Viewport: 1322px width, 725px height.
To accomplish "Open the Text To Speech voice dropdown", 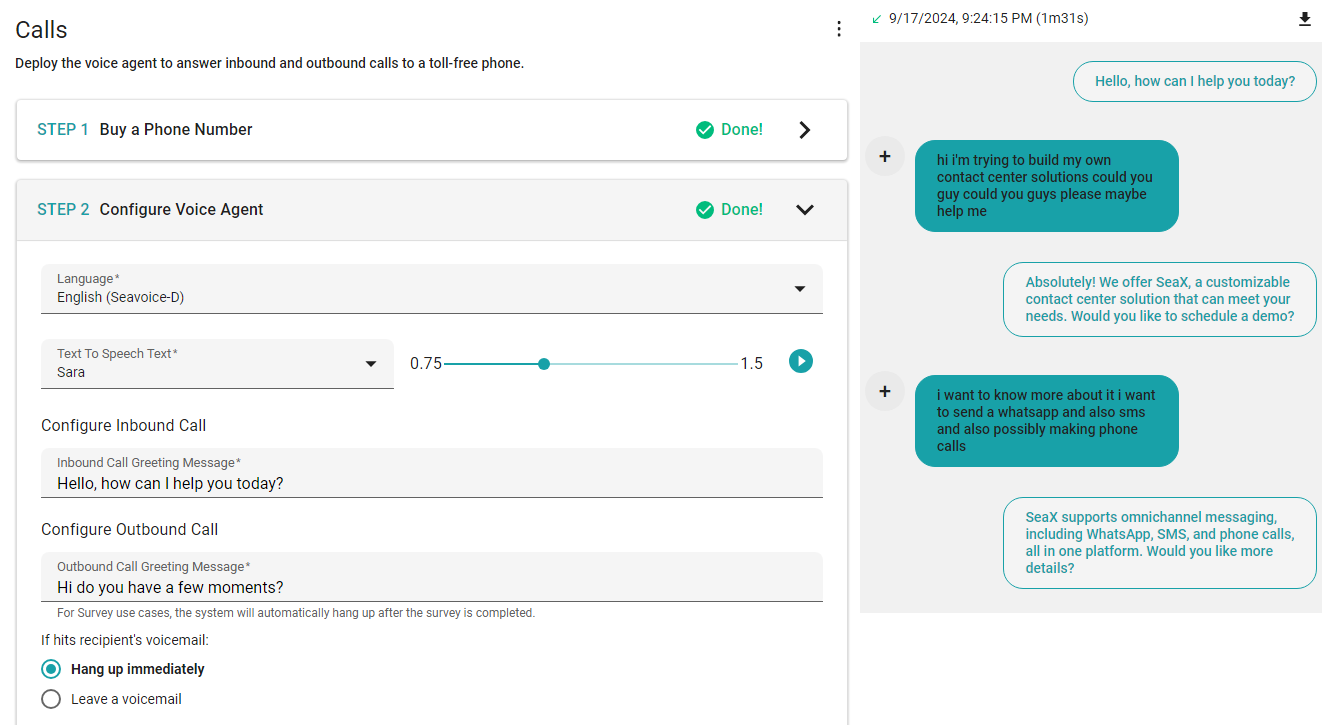I will point(372,364).
